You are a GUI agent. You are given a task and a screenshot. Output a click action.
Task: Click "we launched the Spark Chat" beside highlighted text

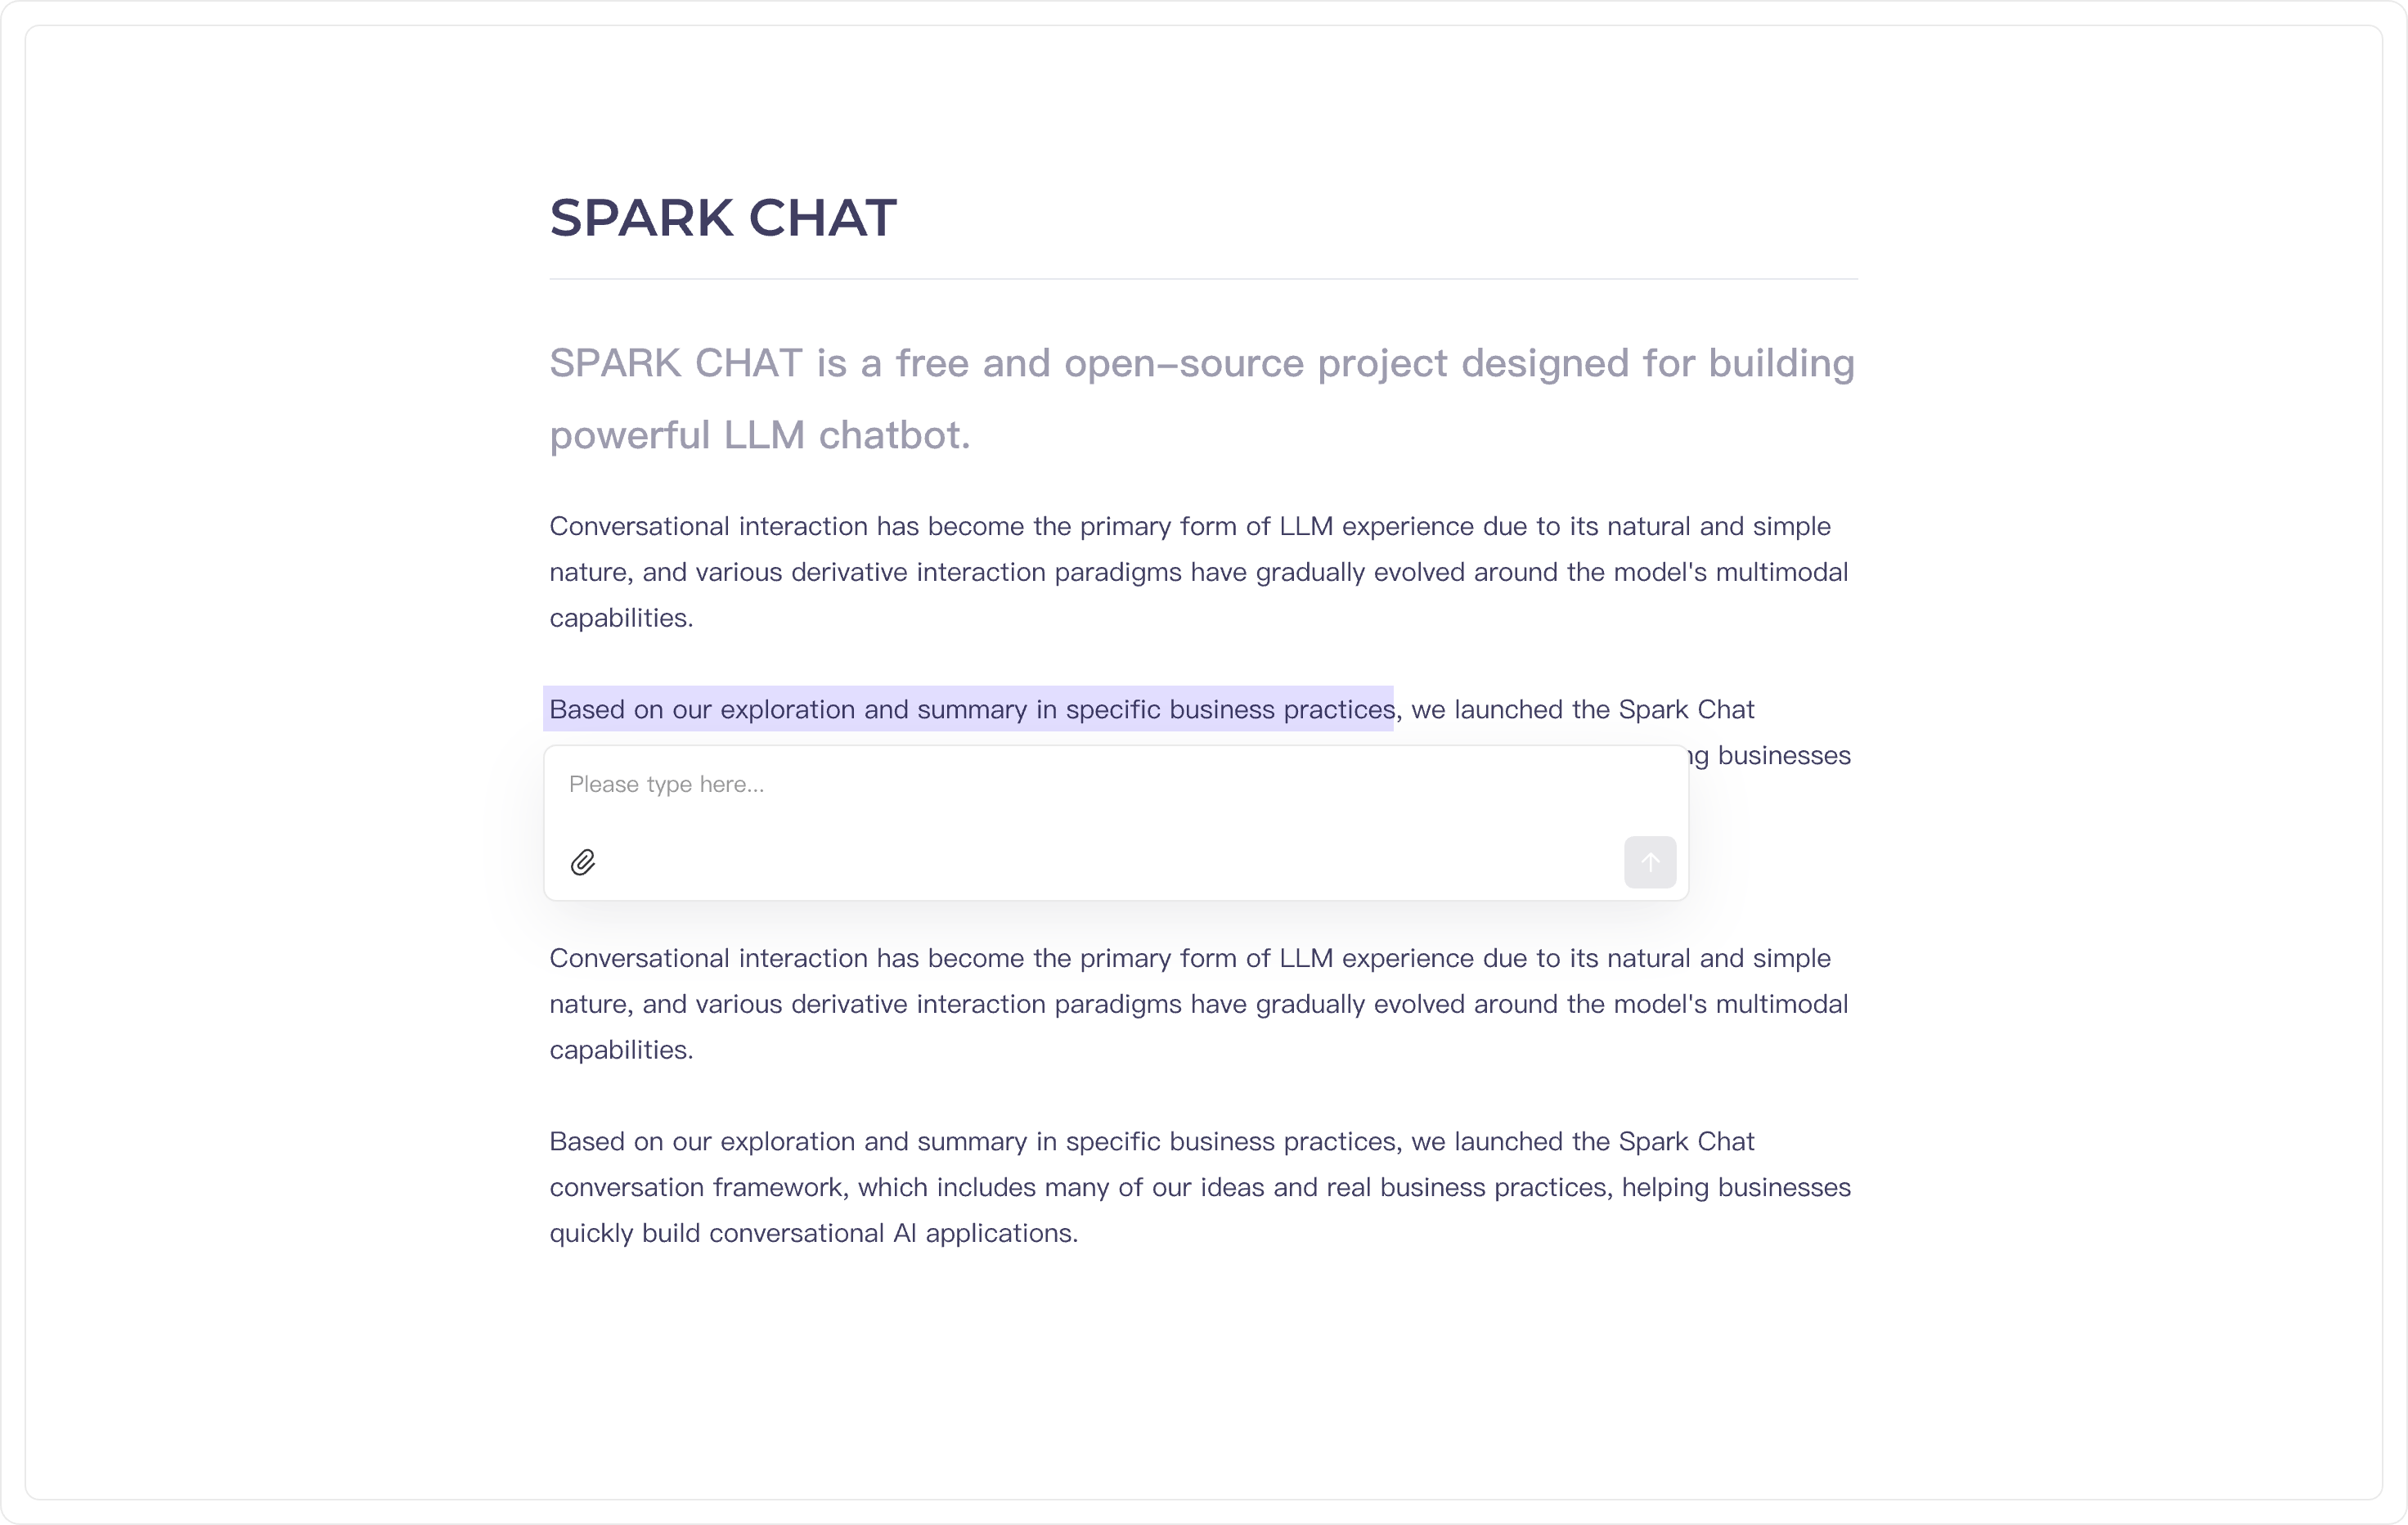pos(1582,710)
